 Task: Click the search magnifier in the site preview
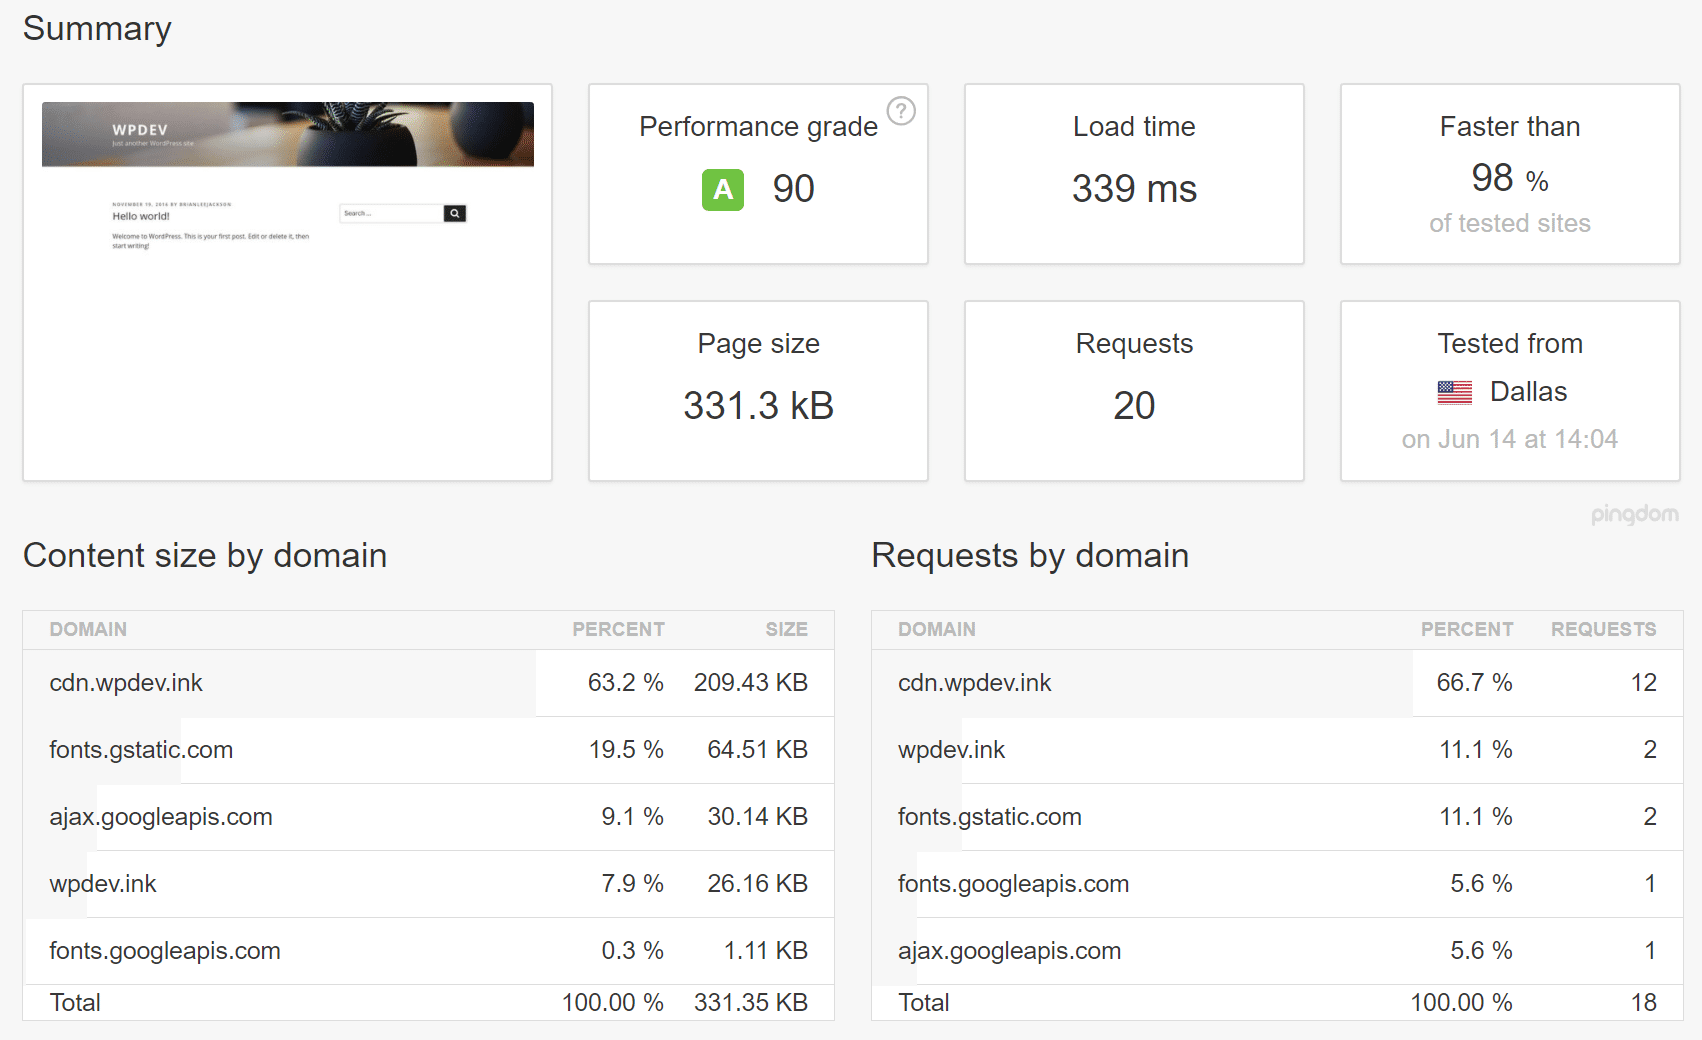pos(455,213)
